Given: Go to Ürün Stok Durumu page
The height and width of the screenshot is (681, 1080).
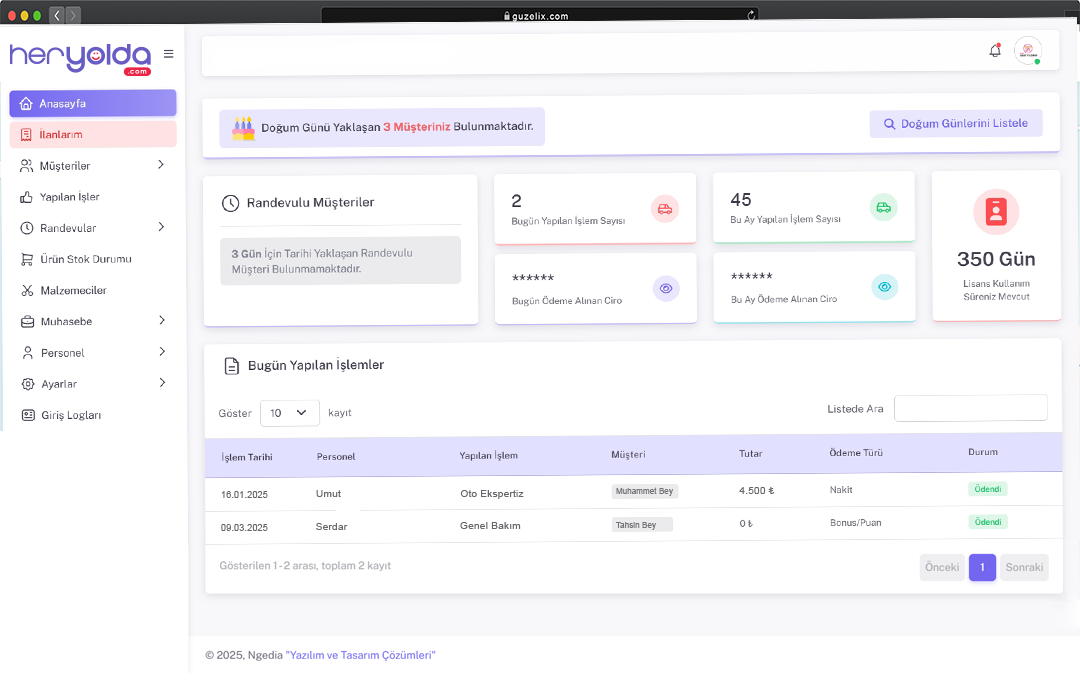Looking at the screenshot, I should (85, 259).
